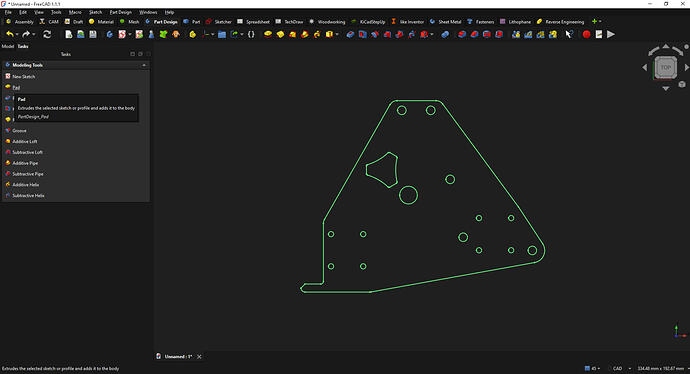Open the Sketch menu
Image resolution: width=690 pixels, height=374 pixels.
point(95,12)
